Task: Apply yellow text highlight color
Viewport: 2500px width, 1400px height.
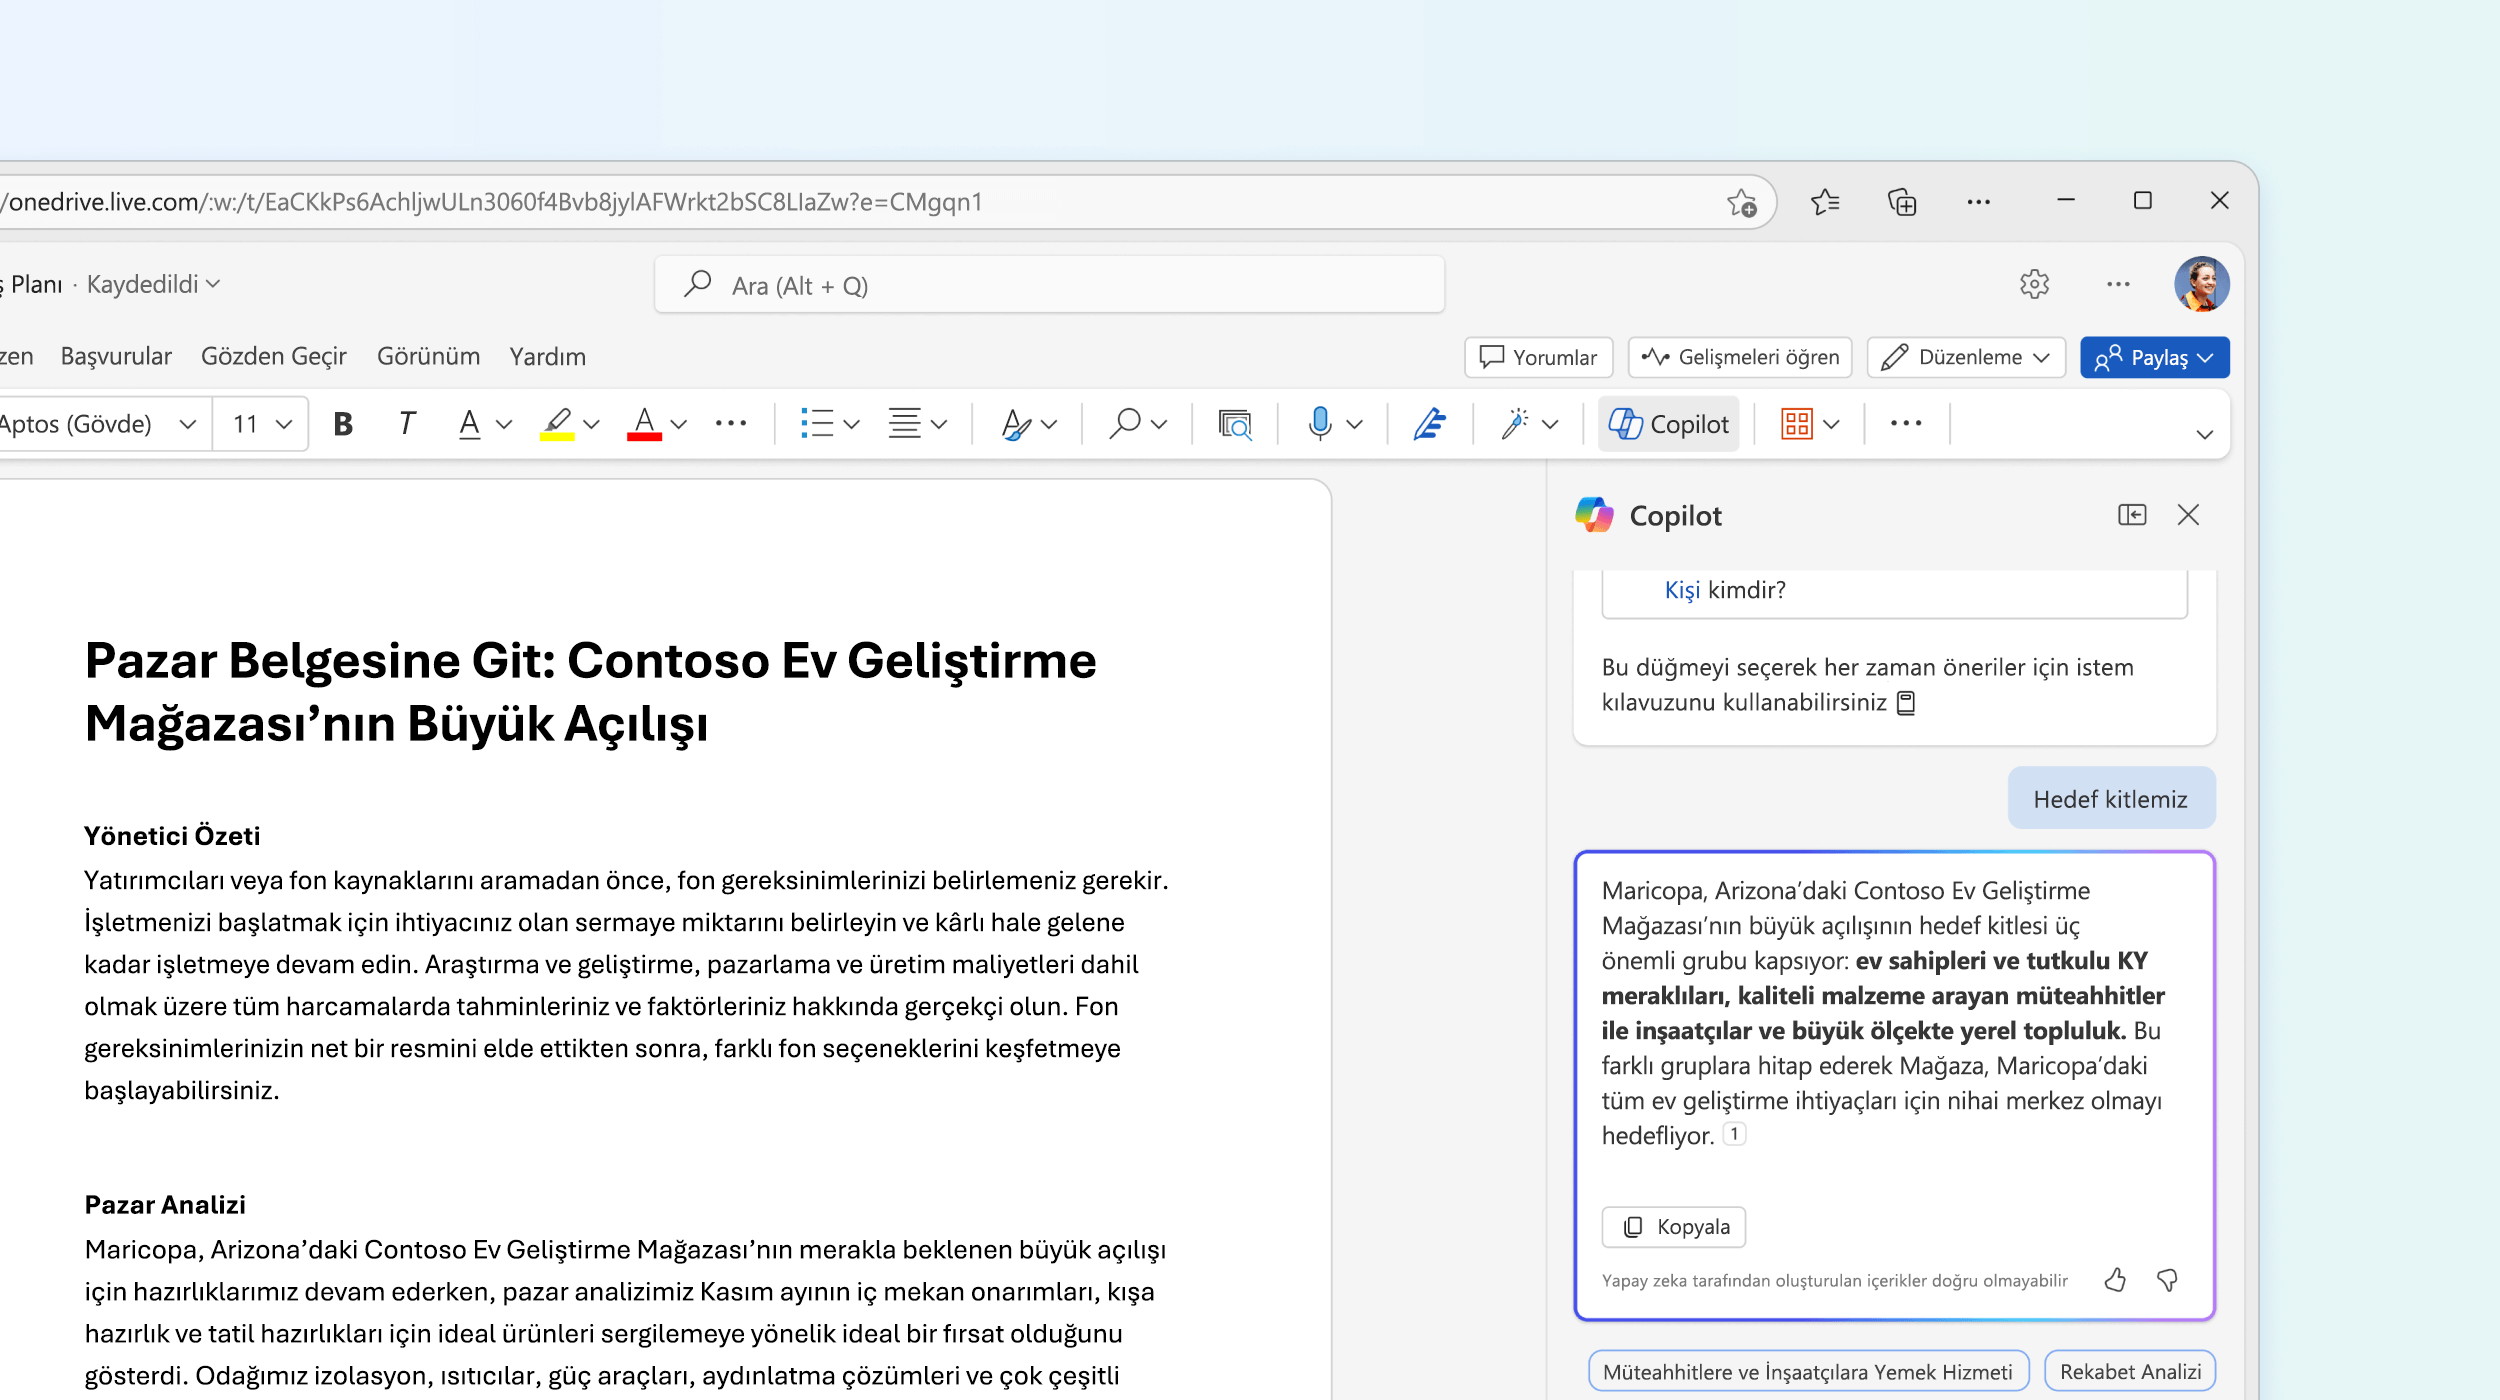Action: tap(557, 424)
